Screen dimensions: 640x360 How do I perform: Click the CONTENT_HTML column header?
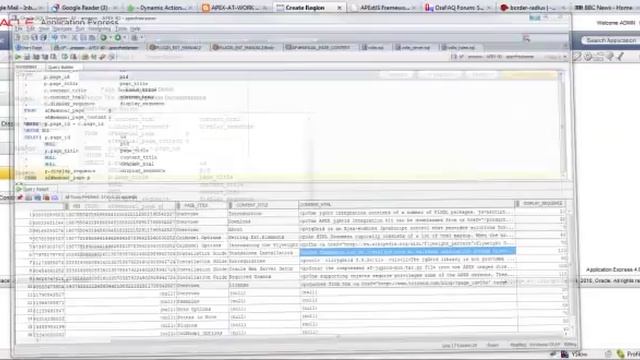[x=408, y=204]
